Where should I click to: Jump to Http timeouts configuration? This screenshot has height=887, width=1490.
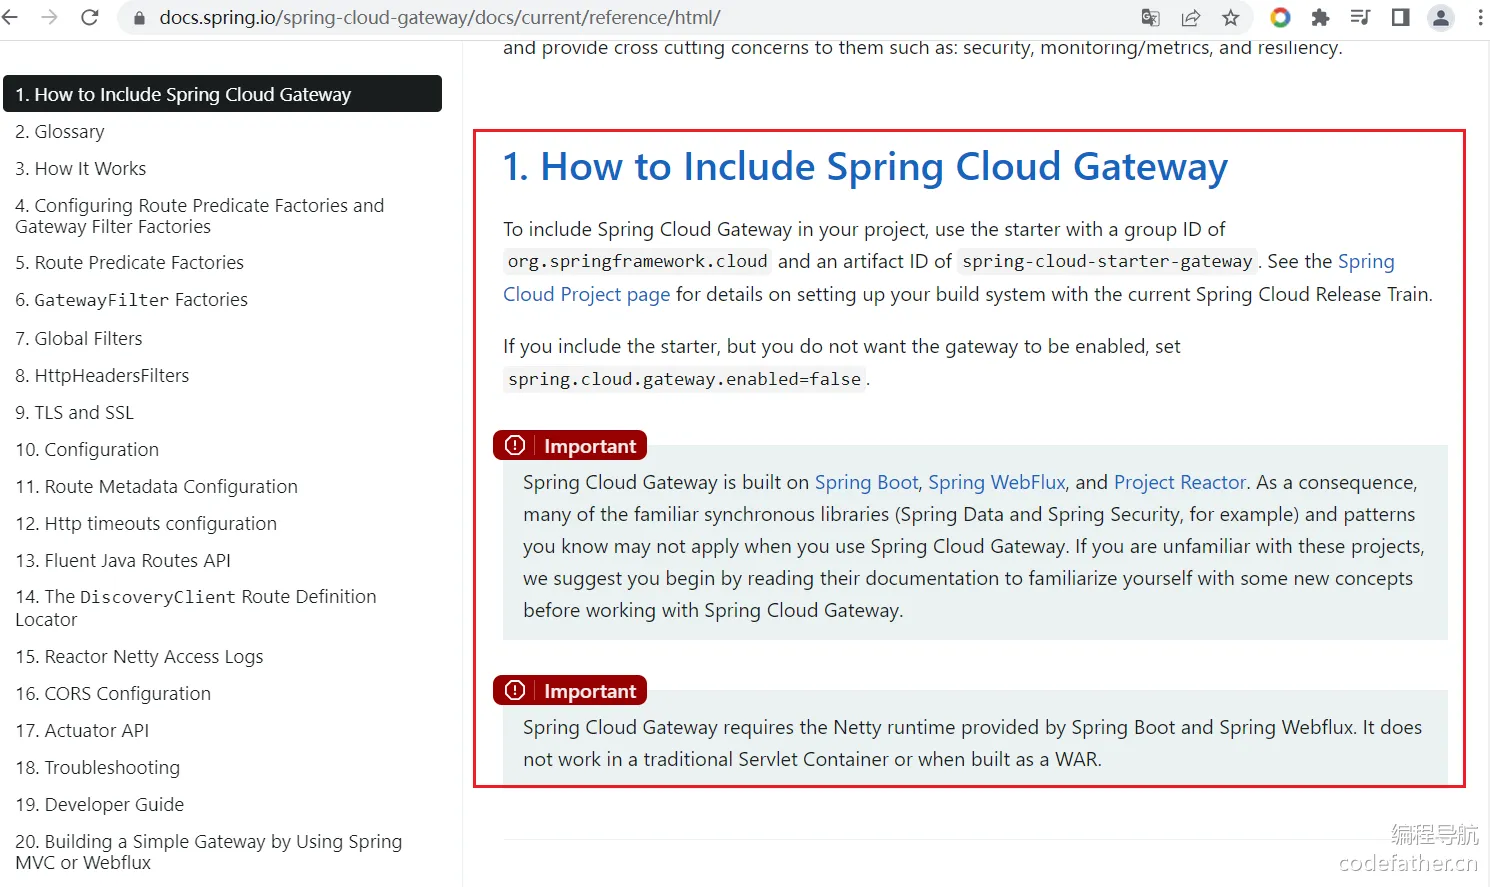pyautogui.click(x=146, y=524)
